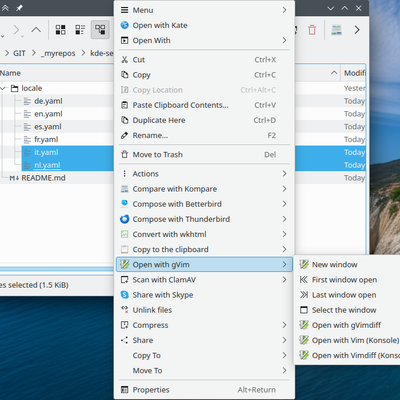Click the Name column header
This screenshot has height=400, width=400.
(10, 73)
